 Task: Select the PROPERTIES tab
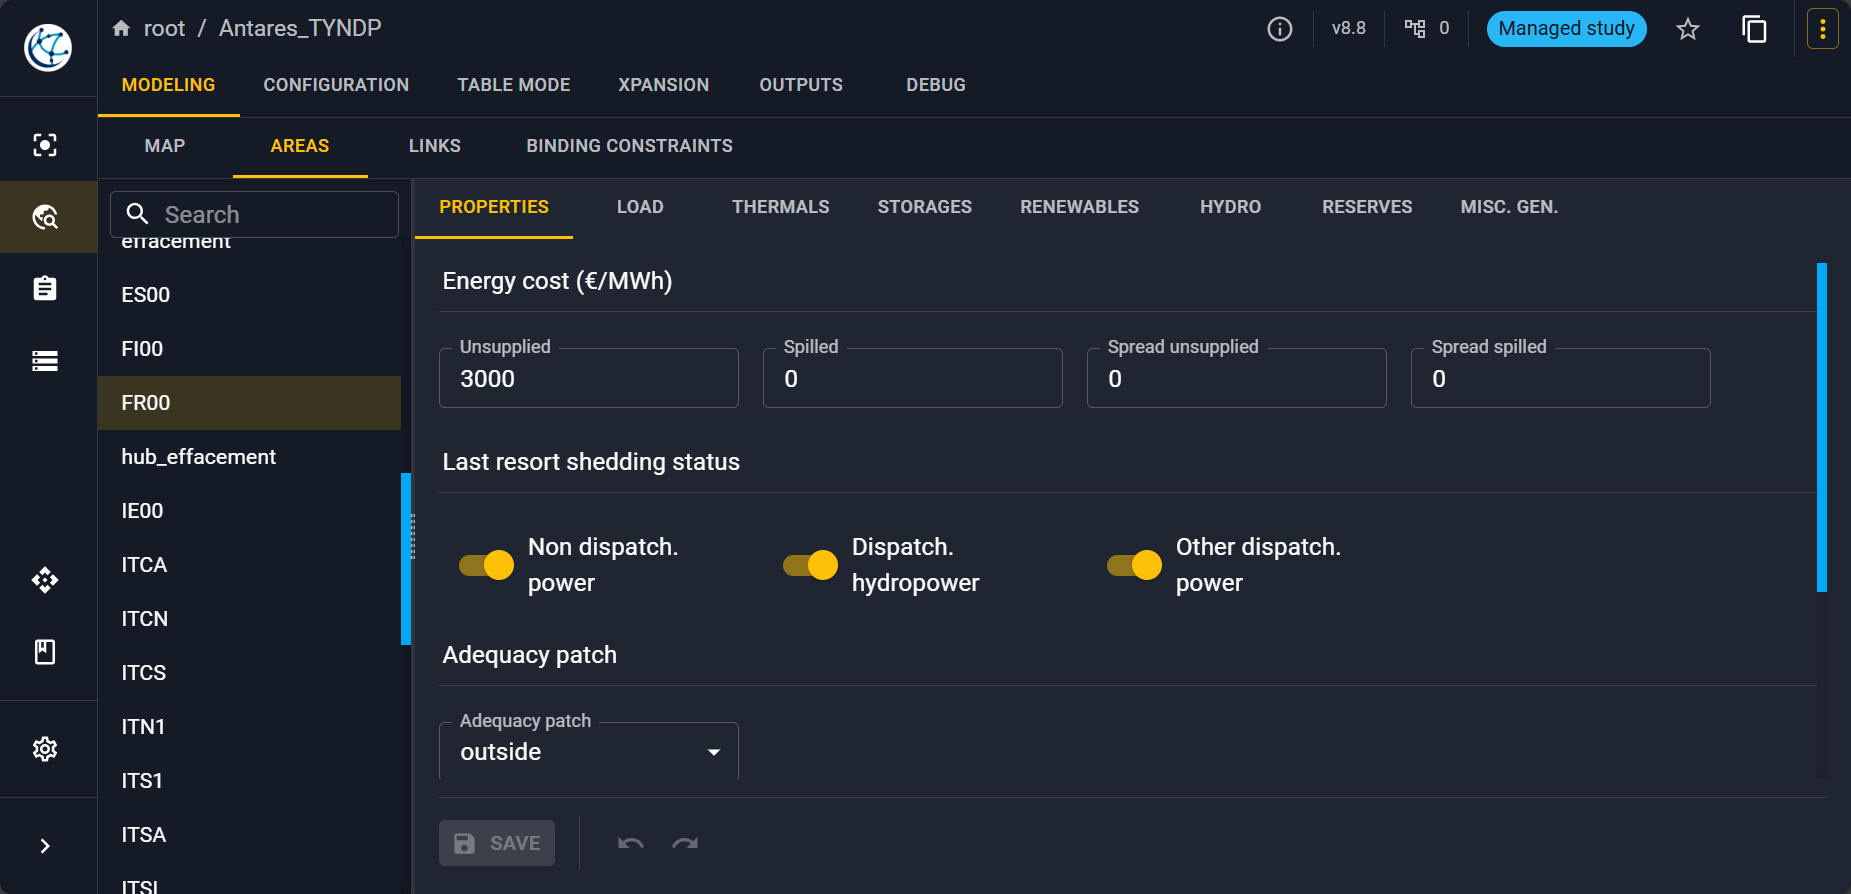click(x=494, y=207)
